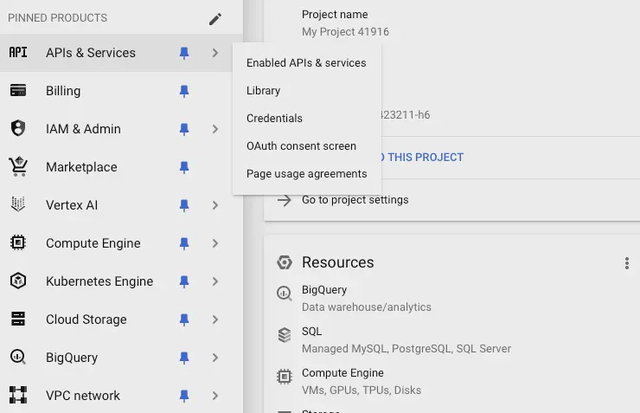Click the Cloud Storage icon in sidebar
Screen dimensions: 640x413
[18, 319]
